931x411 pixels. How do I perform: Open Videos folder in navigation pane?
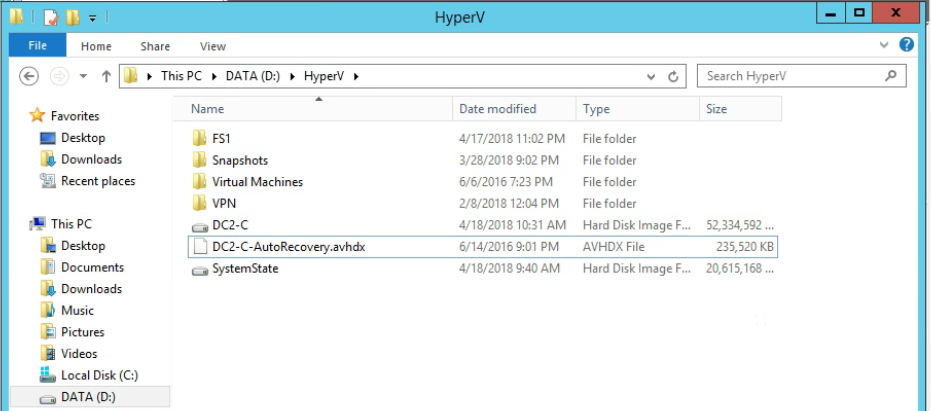(x=79, y=353)
